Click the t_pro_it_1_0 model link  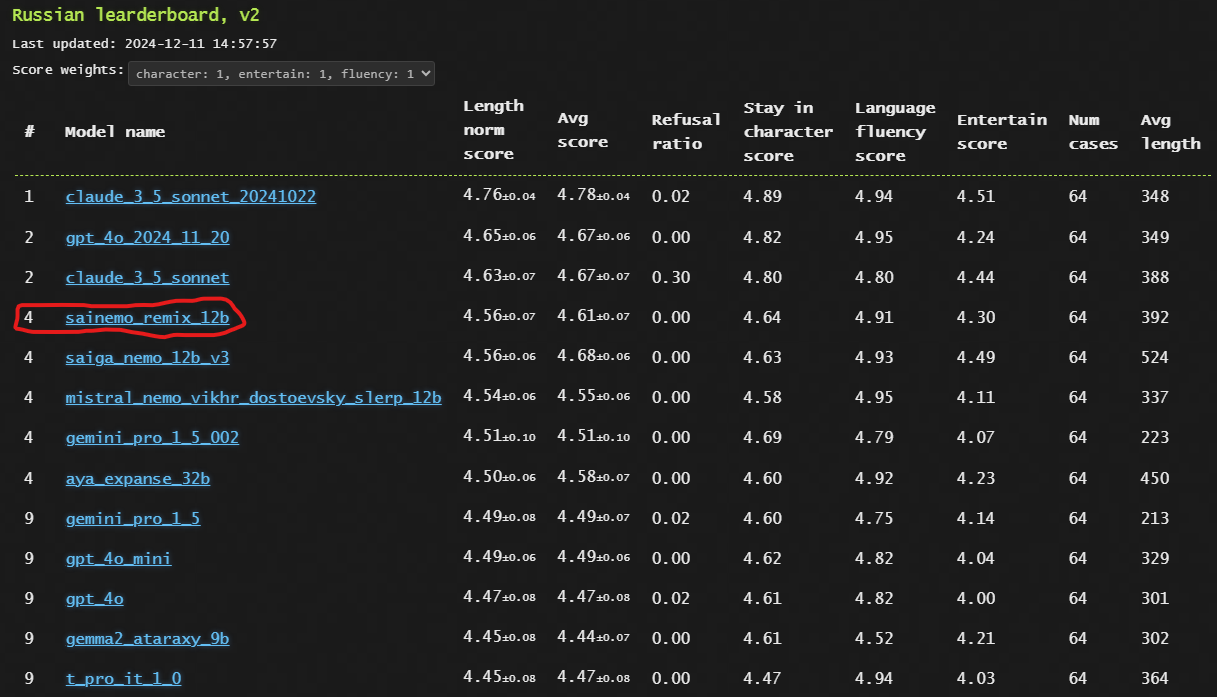(x=123, y=678)
